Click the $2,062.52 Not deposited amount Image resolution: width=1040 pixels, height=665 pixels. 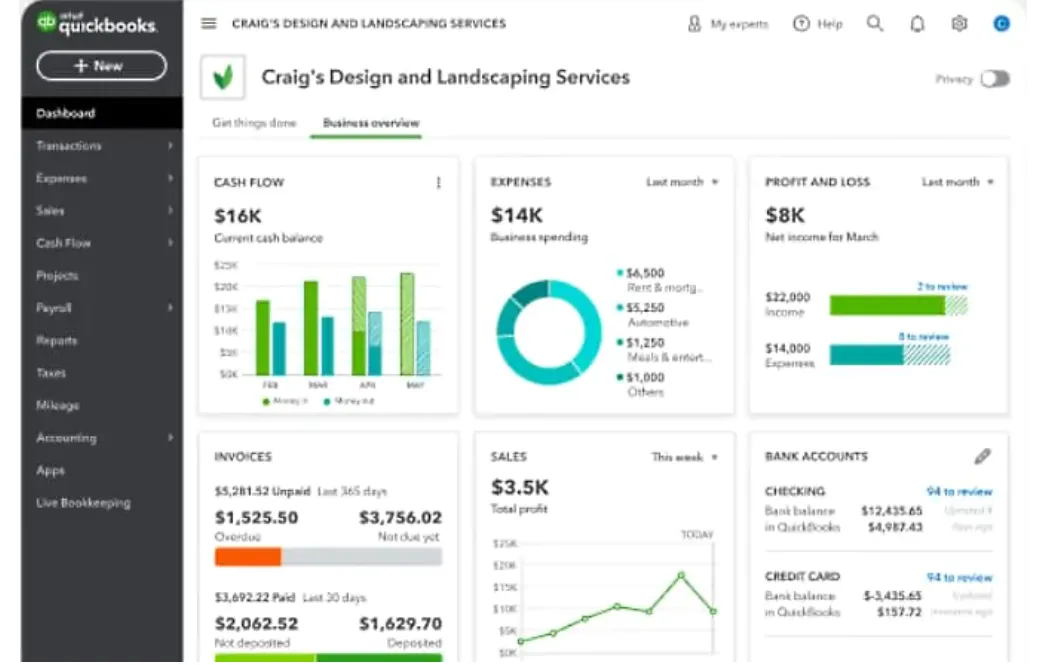tap(256, 624)
